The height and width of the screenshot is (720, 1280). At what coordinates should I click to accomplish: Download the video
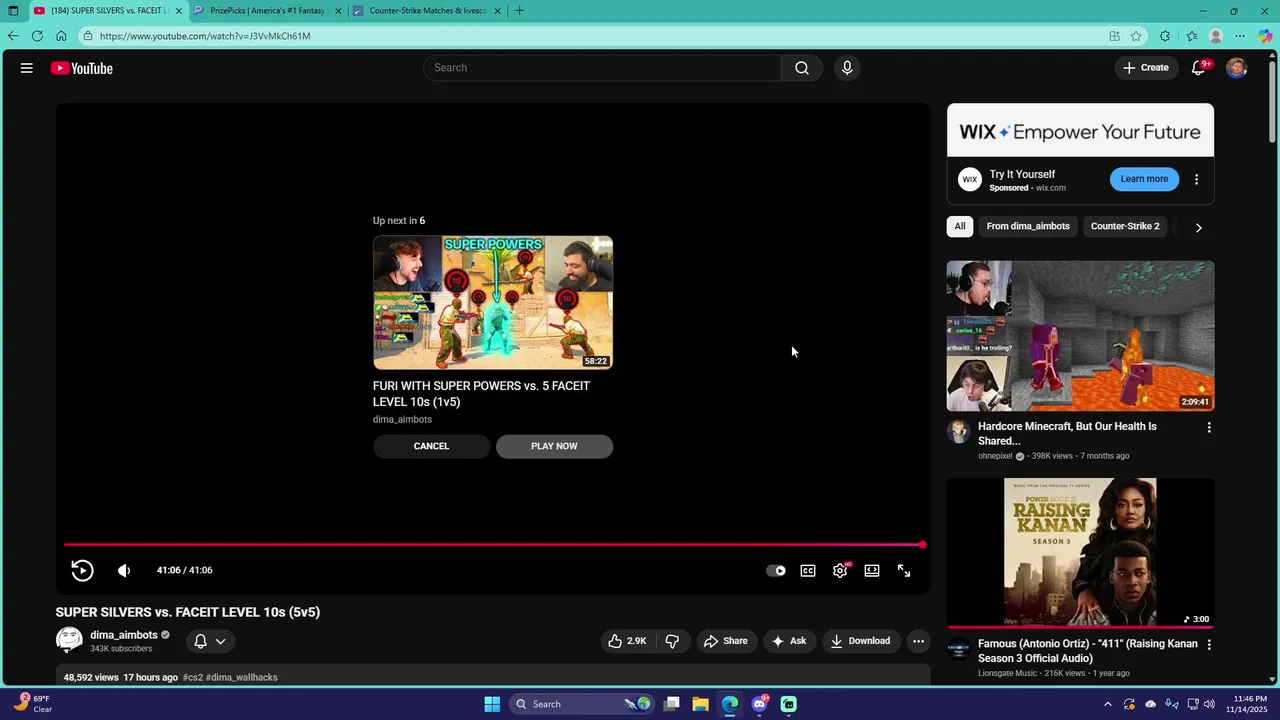tap(860, 641)
